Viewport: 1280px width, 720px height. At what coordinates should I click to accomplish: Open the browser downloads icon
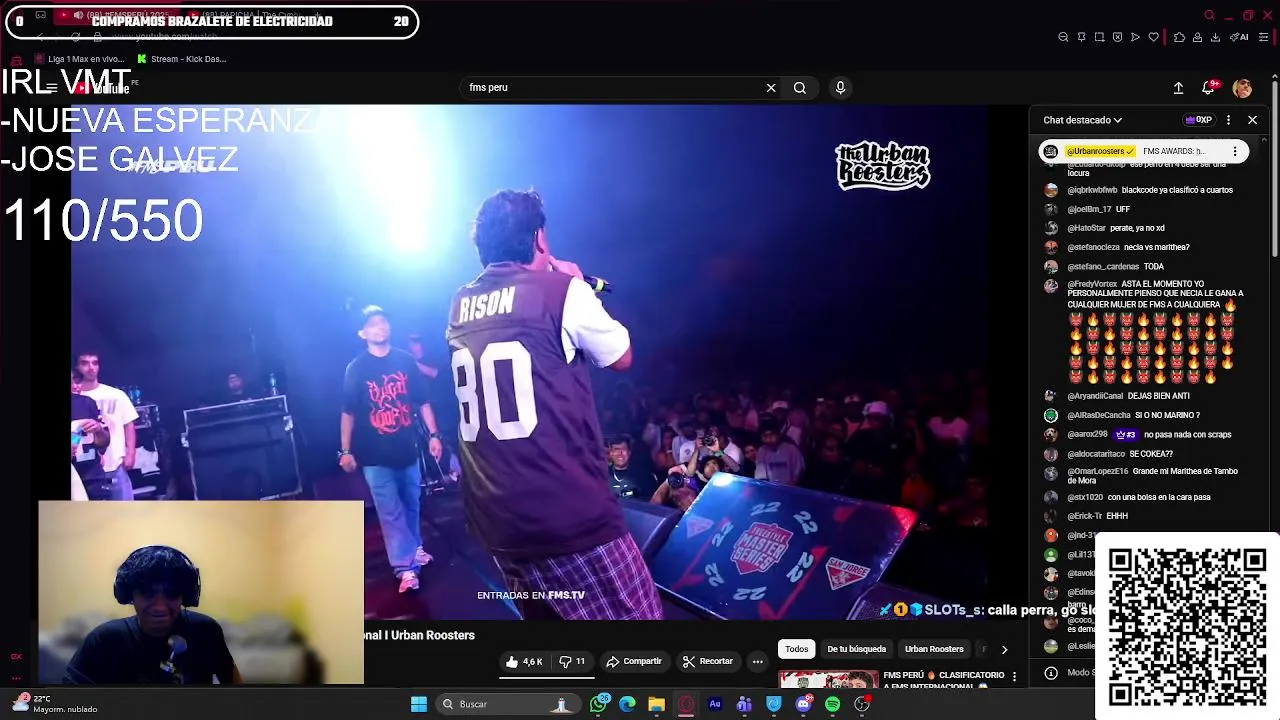coord(1215,37)
